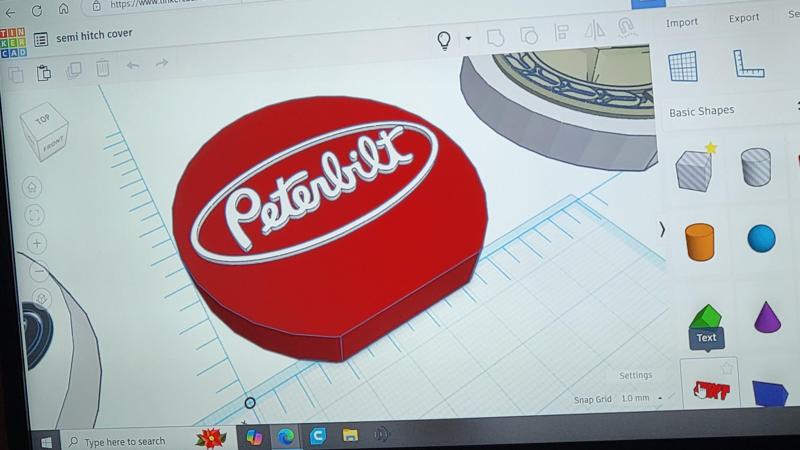
Task: Click the Cruise magnet icon
Action: click(x=626, y=27)
